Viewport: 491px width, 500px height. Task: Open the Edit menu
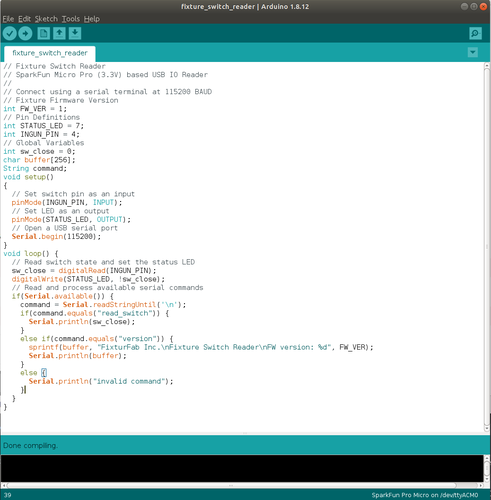(x=24, y=19)
